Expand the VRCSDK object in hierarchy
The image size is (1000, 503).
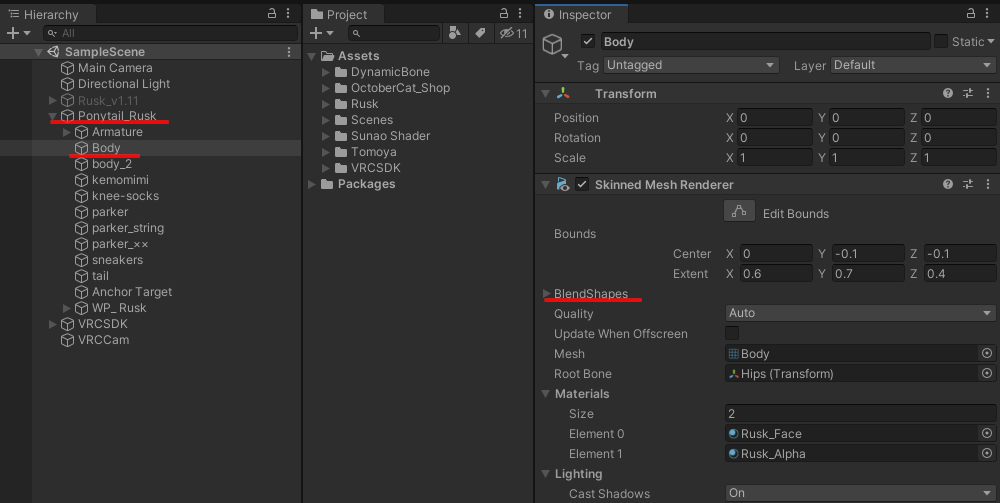pyautogui.click(x=53, y=324)
